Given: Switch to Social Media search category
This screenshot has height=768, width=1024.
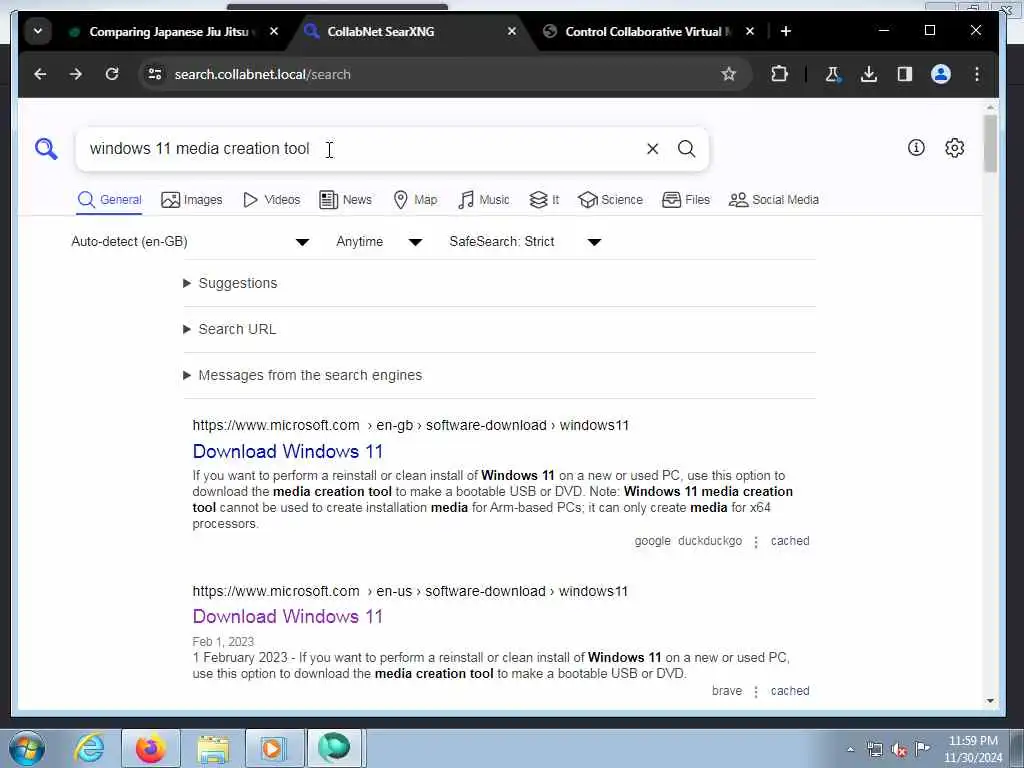Looking at the screenshot, I should click(x=774, y=200).
